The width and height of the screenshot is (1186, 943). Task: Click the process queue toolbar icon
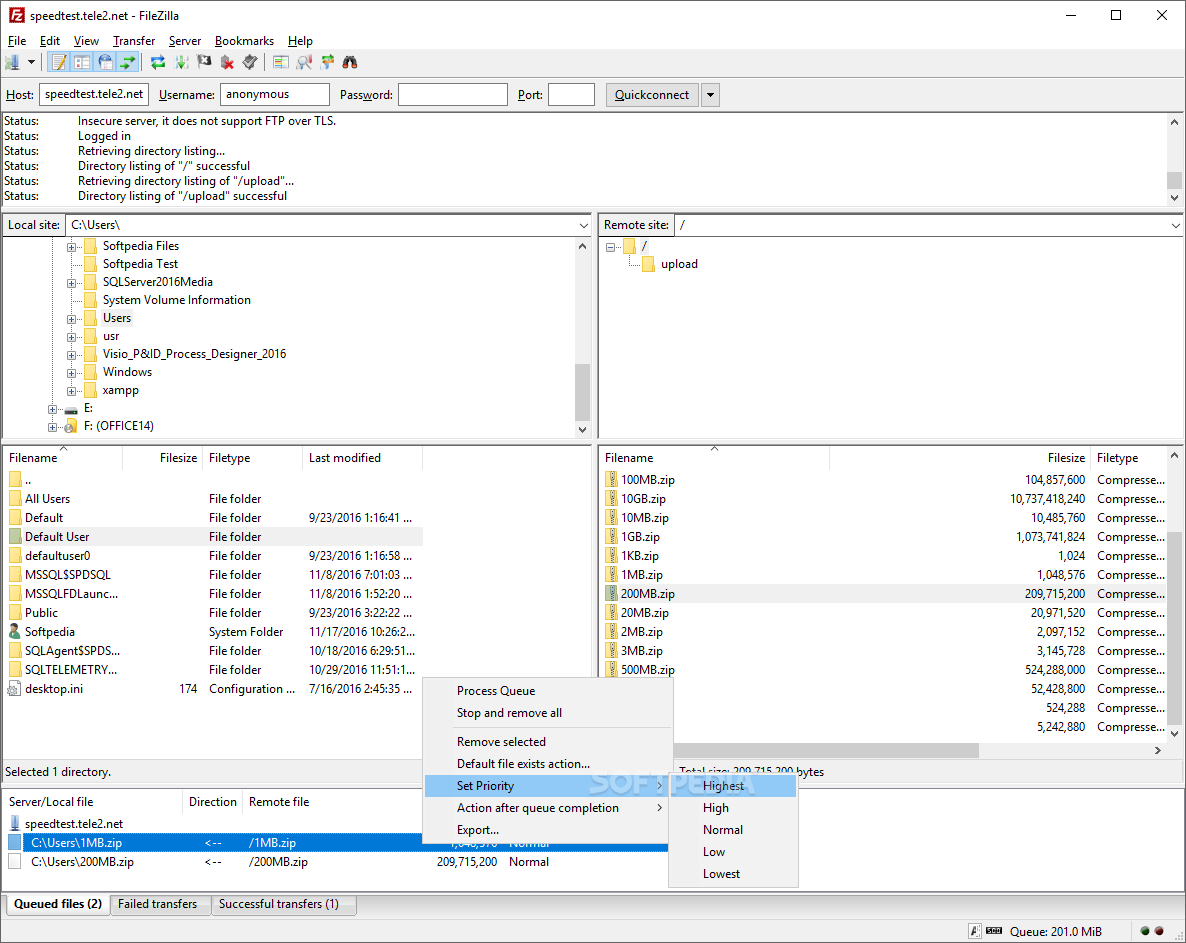[181, 62]
